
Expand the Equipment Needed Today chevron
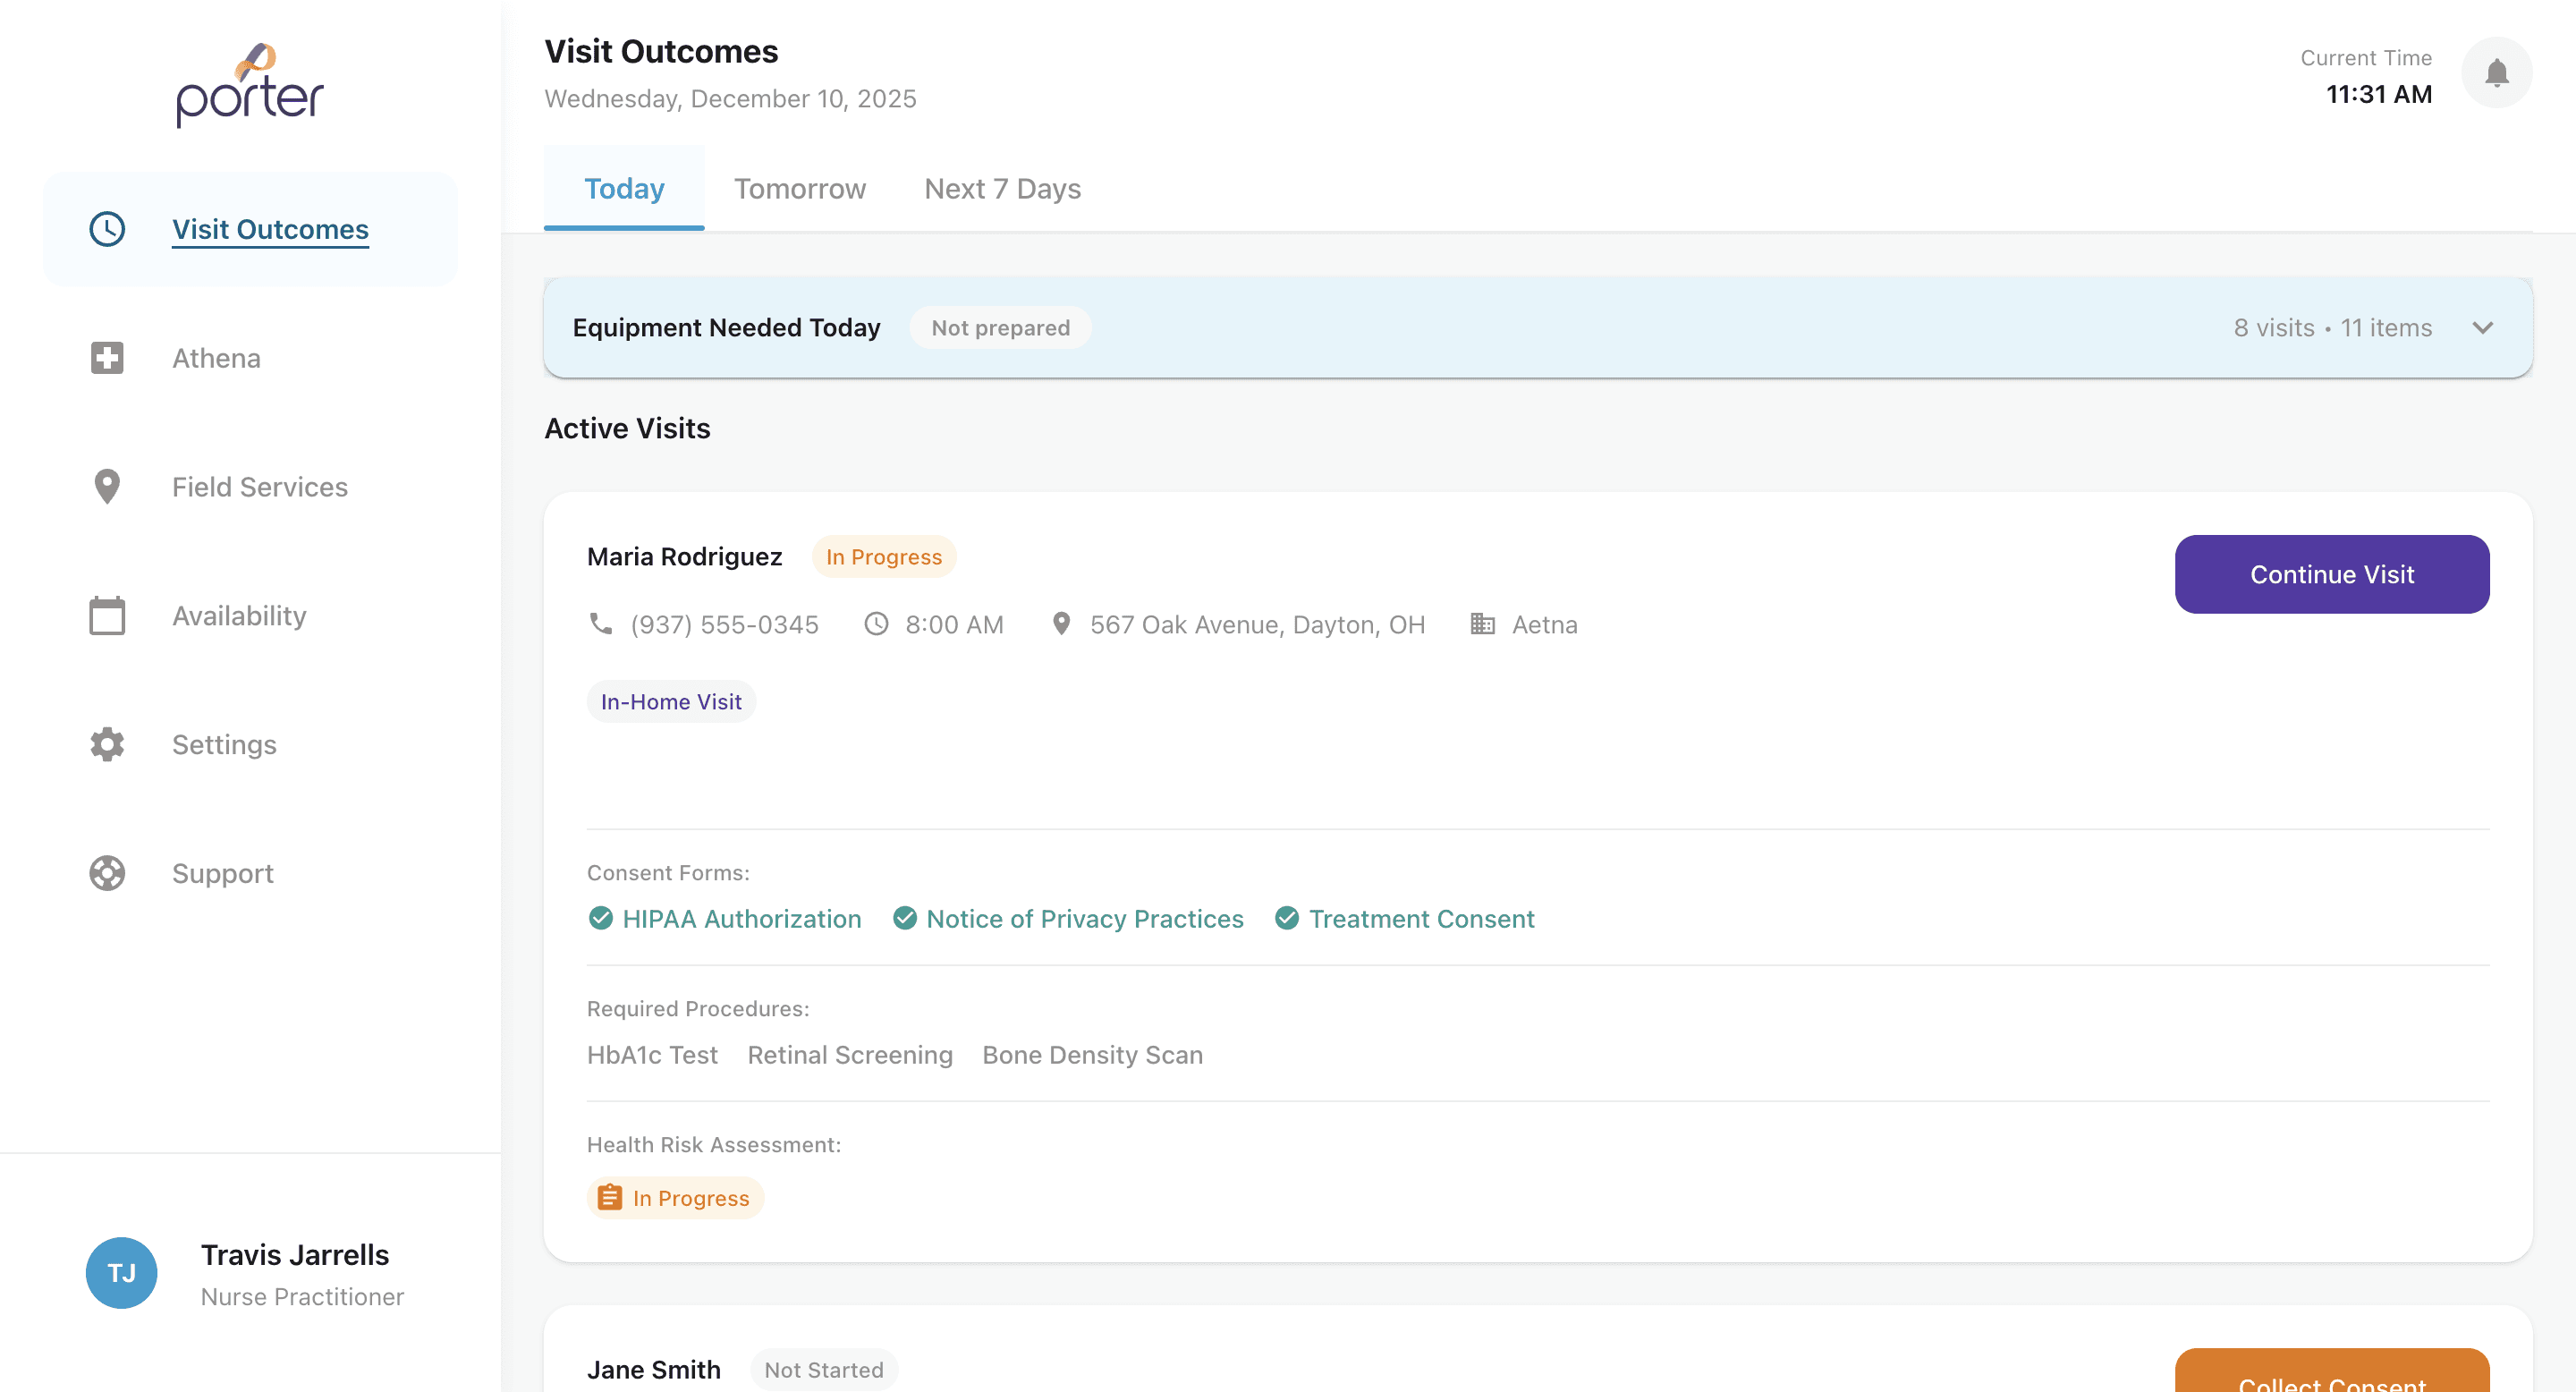click(x=2482, y=328)
